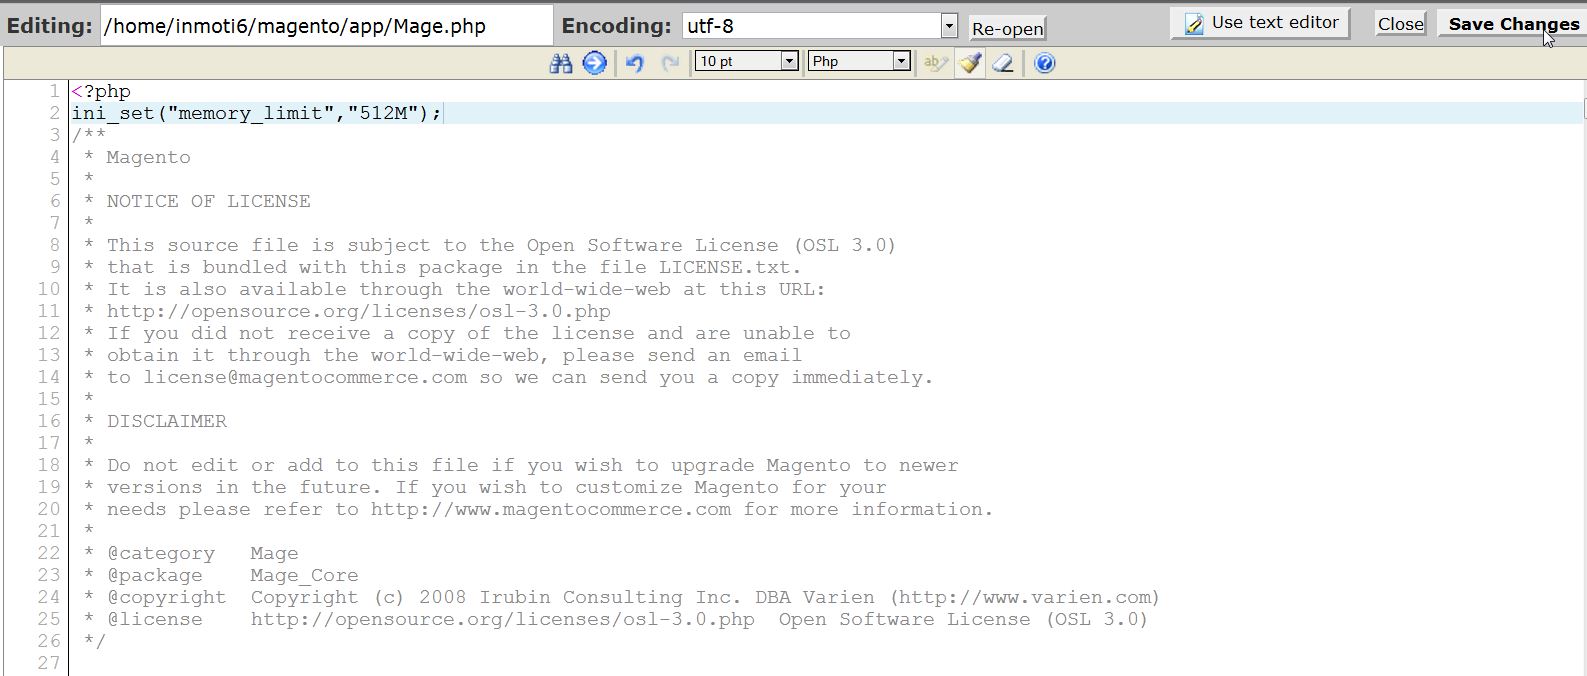
Task: Click 'that is bundled with this package' line
Action: pos(442,267)
